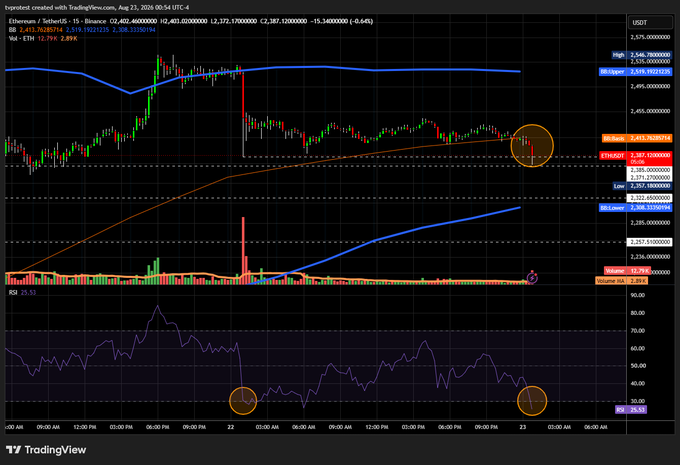Click the 2,575.00 price scale value
Image resolution: width=680 pixels, height=465 pixels.
pos(650,37)
